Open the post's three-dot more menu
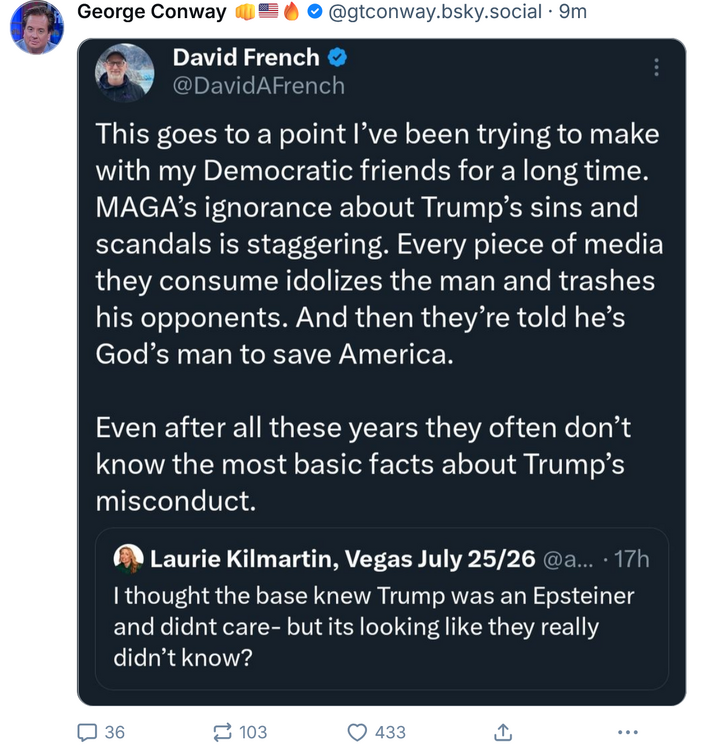This screenshot has height=750, width=714. tap(627, 732)
